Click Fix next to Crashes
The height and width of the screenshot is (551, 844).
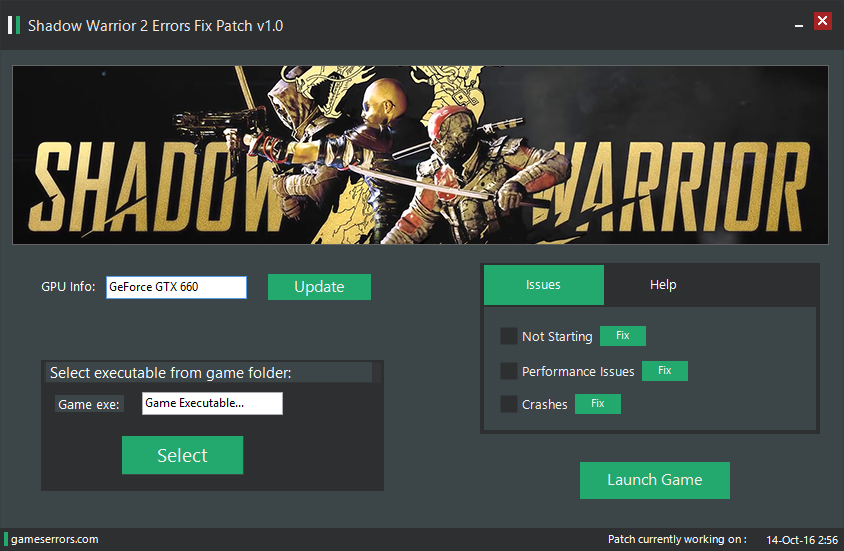click(597, 404)
